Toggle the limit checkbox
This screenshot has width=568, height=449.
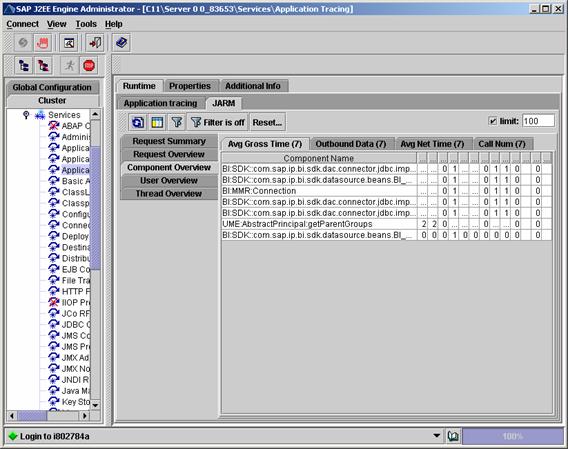point(493,121)
